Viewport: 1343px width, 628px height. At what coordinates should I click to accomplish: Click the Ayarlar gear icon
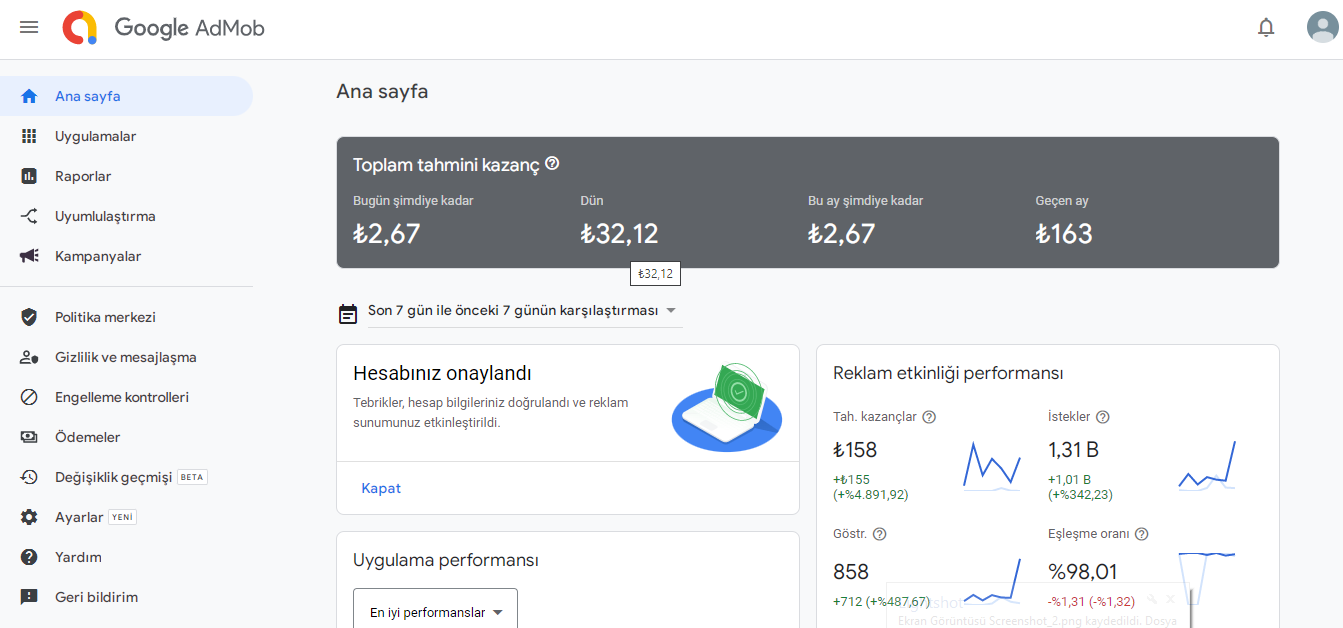29,517
